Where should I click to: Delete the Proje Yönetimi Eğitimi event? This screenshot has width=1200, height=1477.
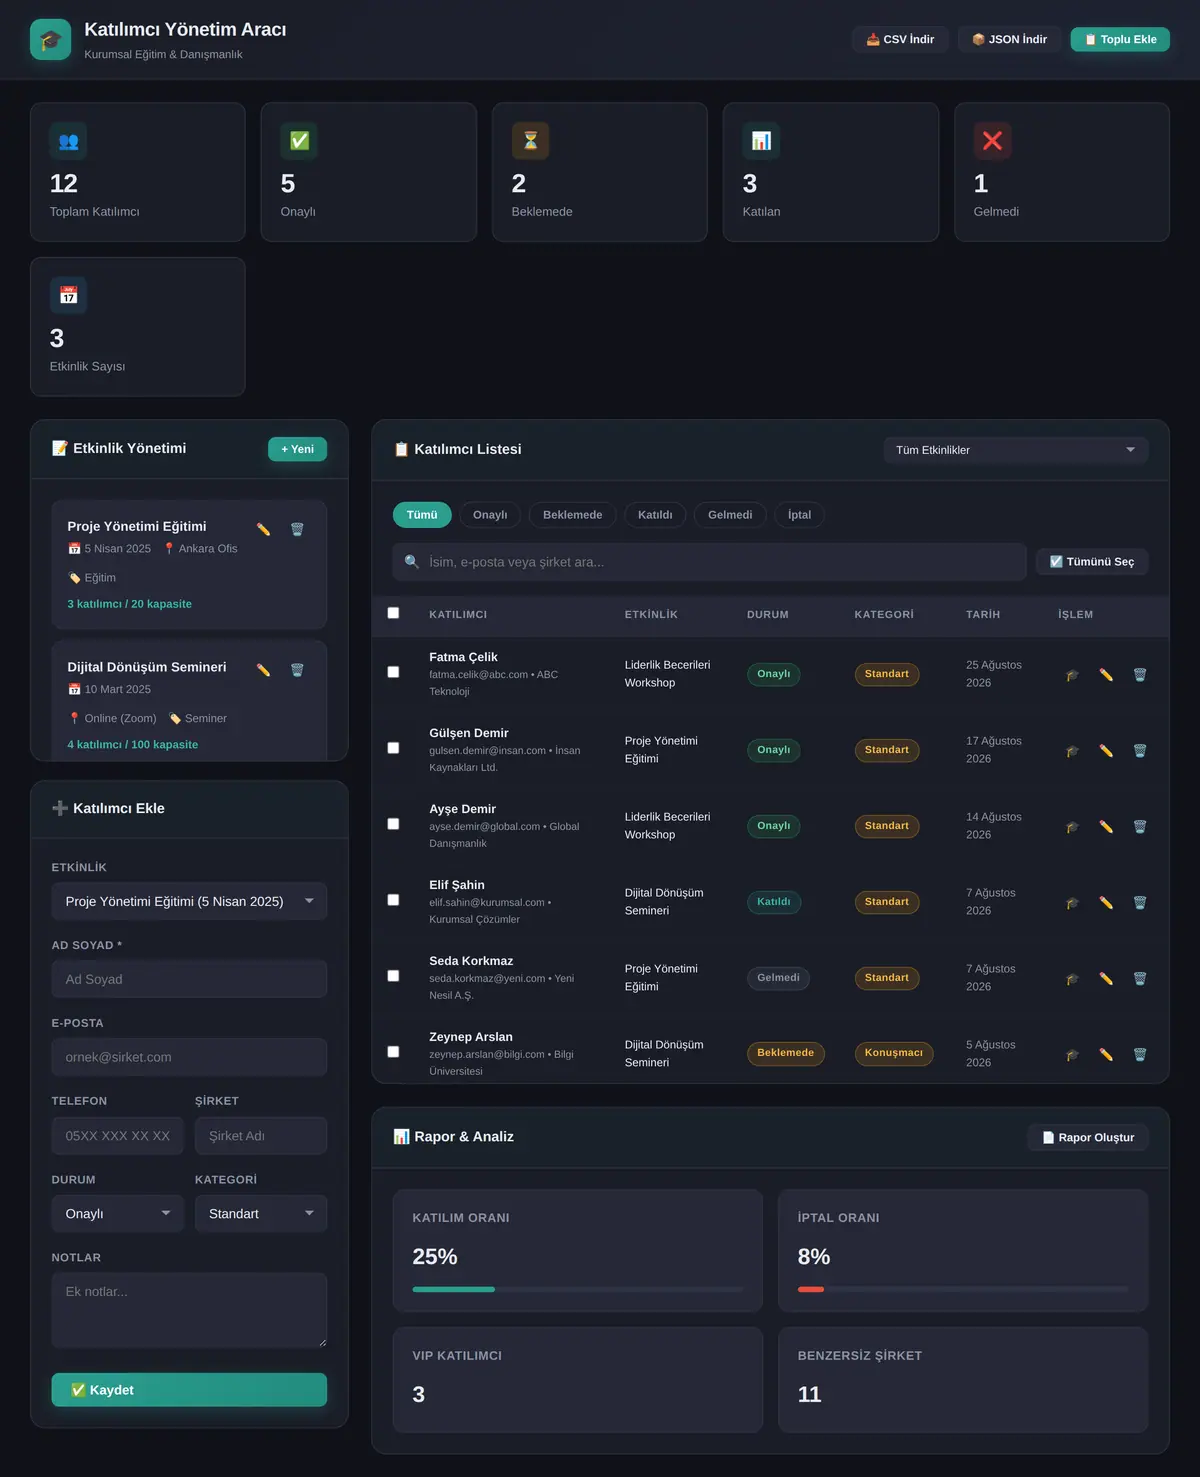tap(297, 529)
